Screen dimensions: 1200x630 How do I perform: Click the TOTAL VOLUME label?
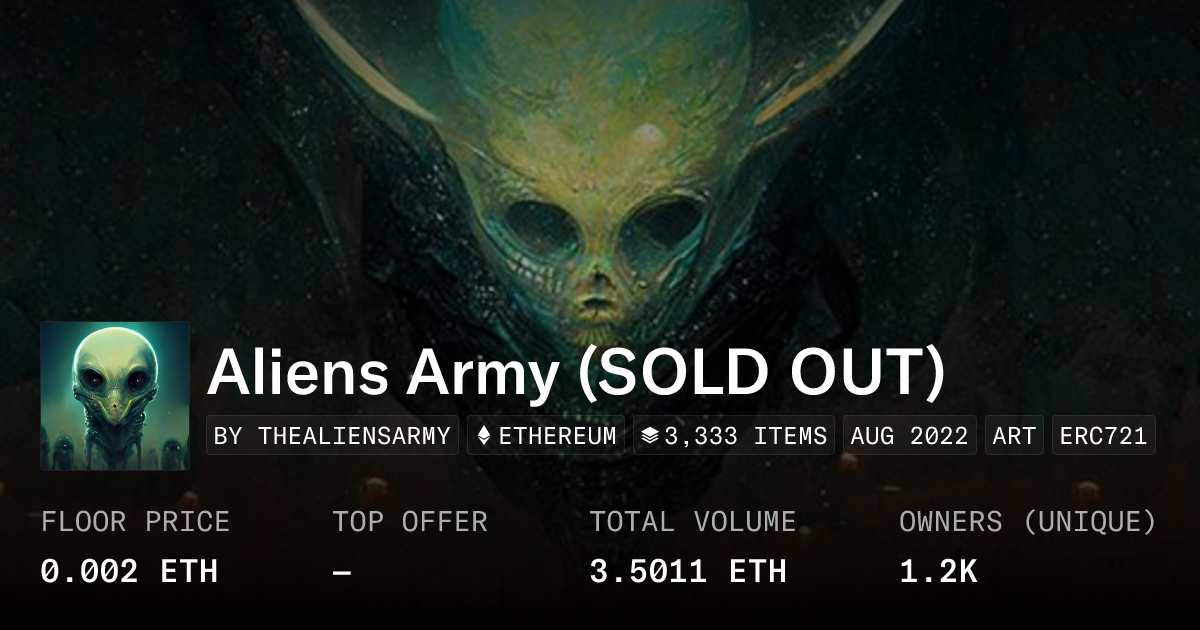[692, 522]
